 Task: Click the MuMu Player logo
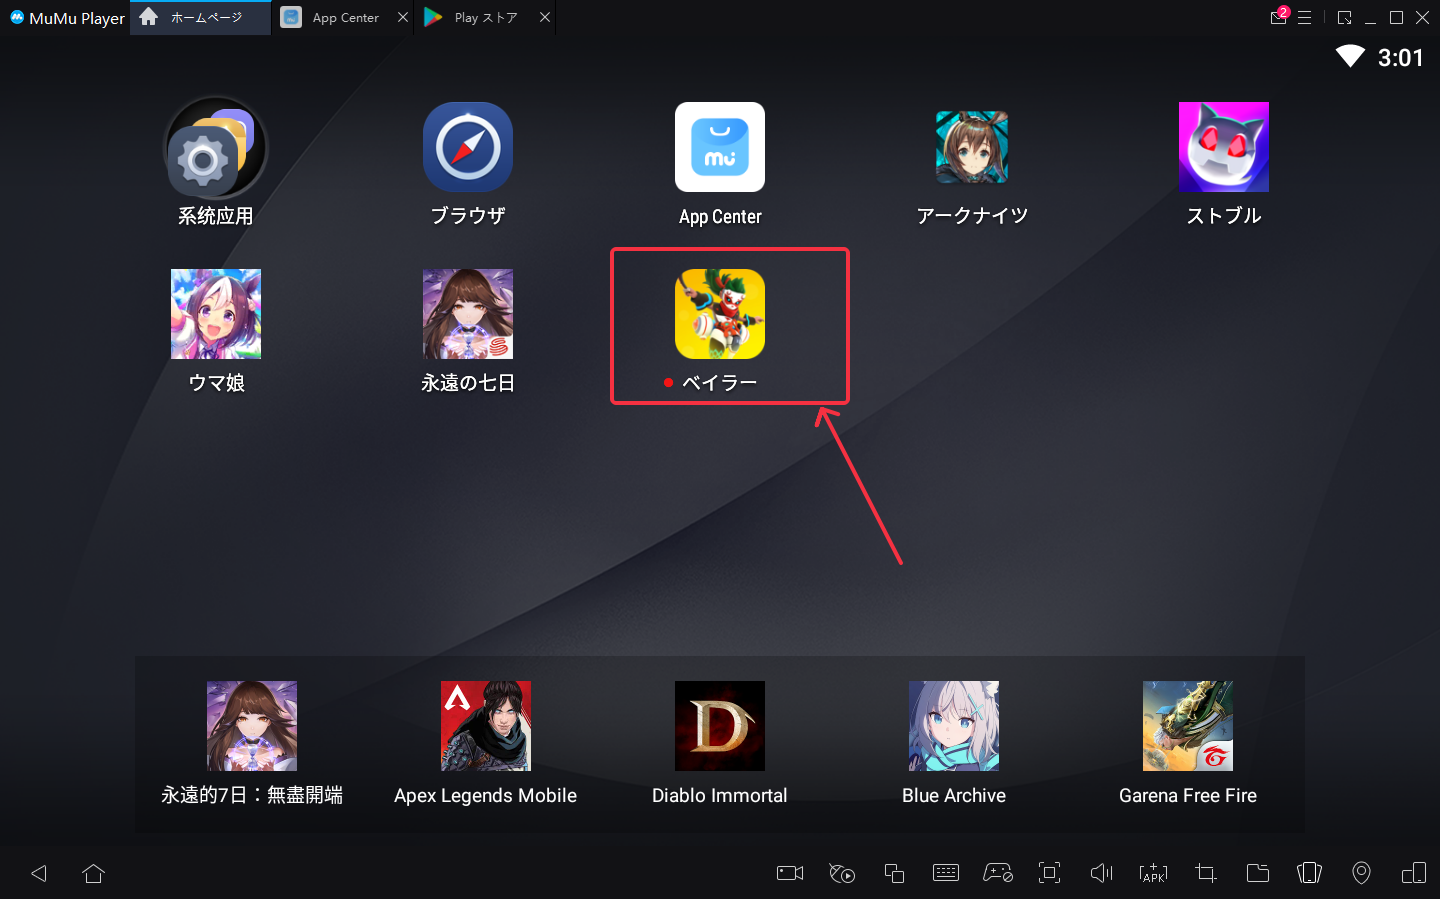tap(67, 18)
